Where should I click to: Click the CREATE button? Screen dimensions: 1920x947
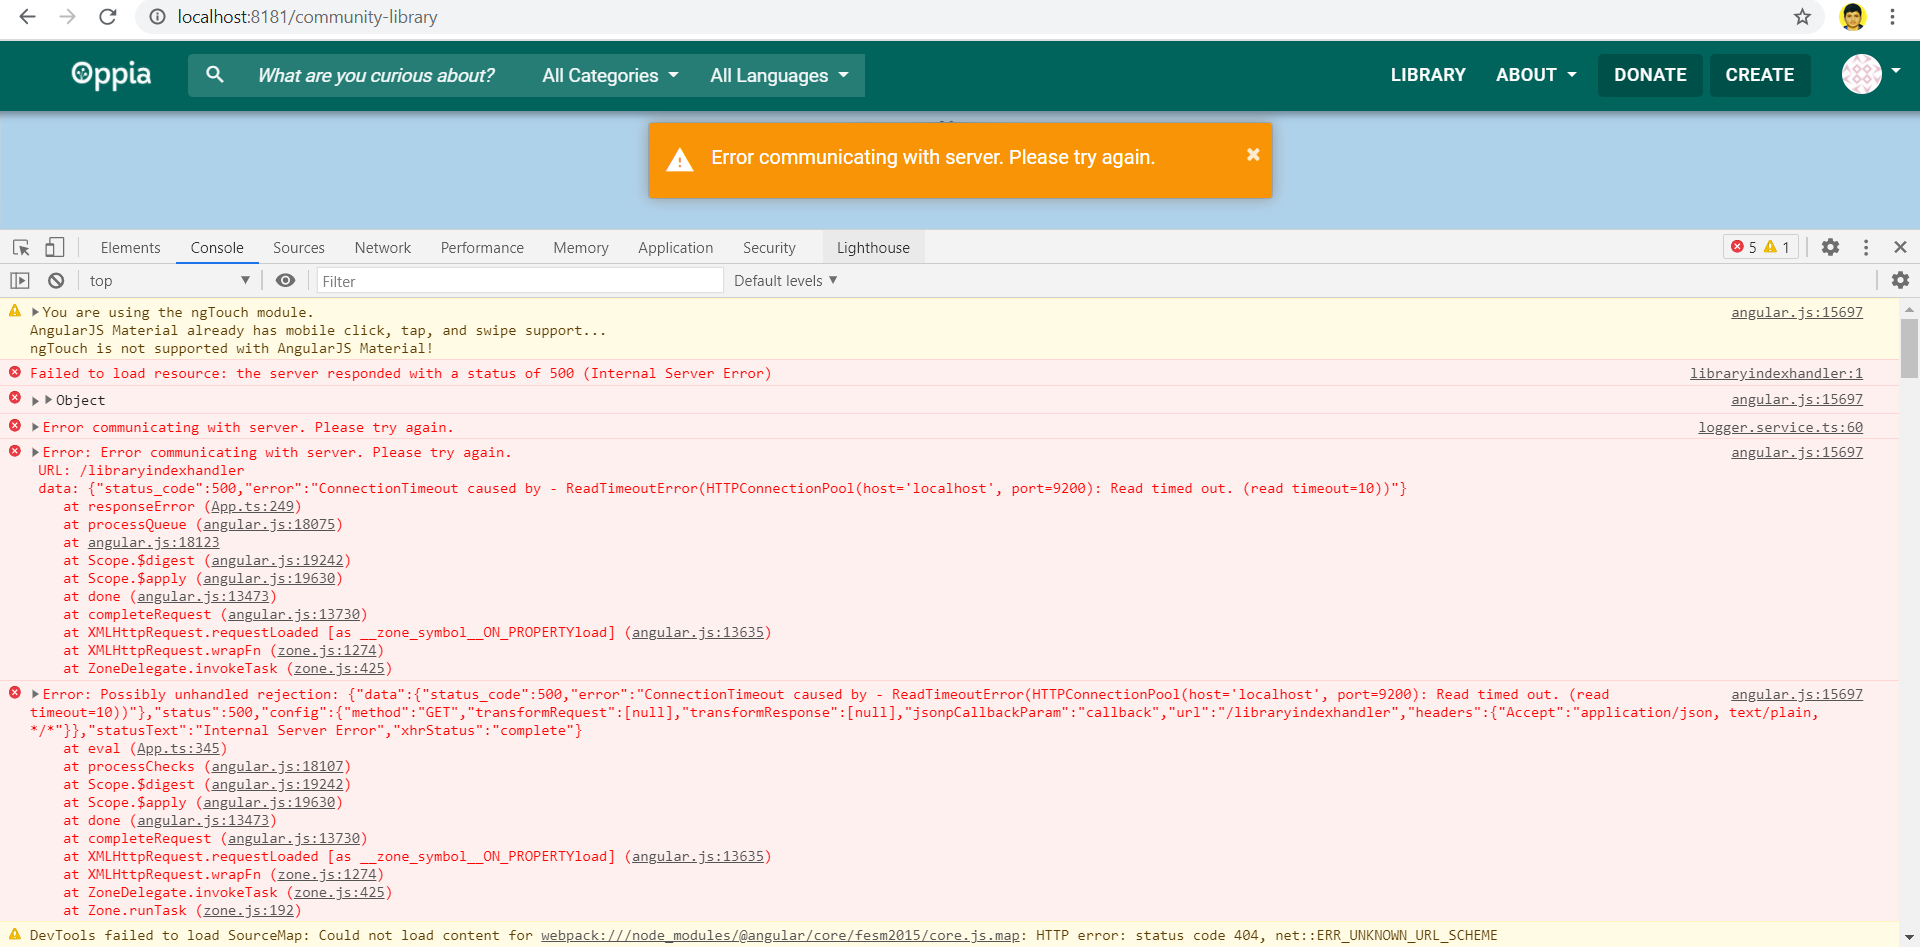point(1760,75)
